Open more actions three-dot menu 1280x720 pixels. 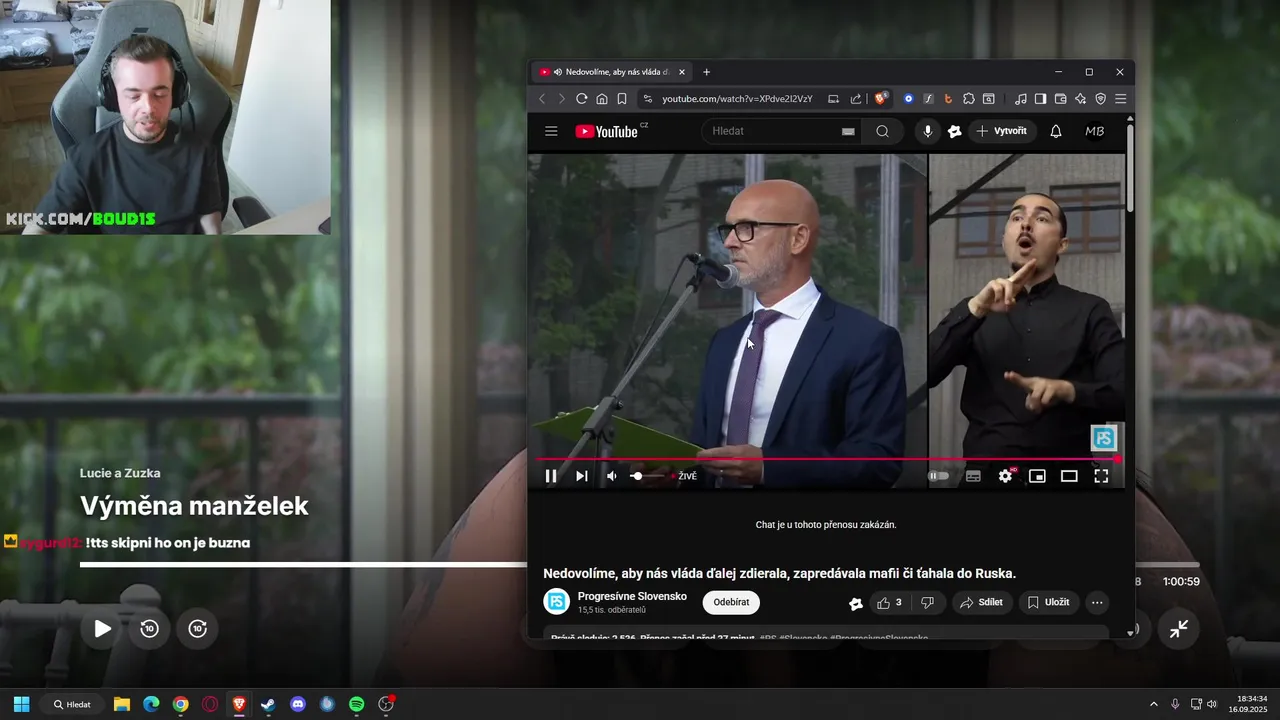point(1097,602)
